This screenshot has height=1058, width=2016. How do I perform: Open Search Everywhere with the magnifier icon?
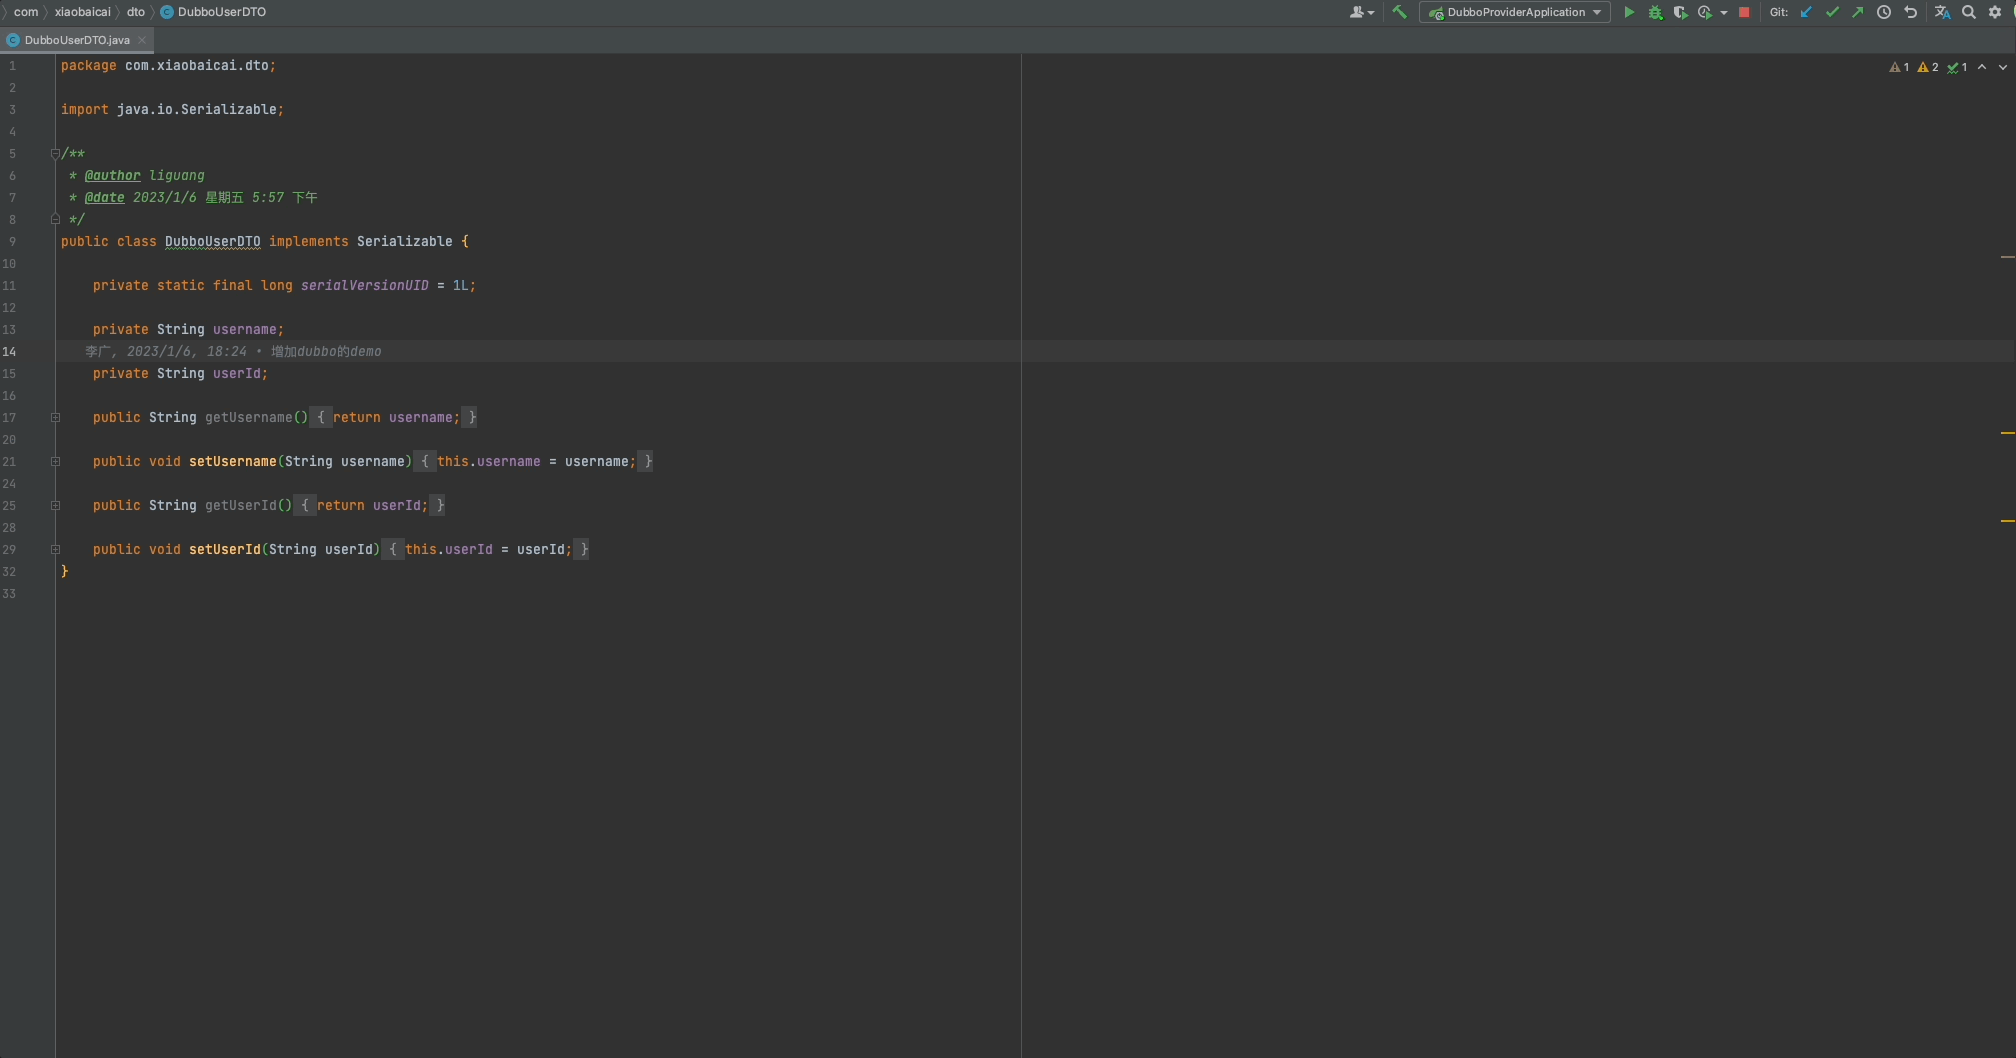[x=1967, y=12]
